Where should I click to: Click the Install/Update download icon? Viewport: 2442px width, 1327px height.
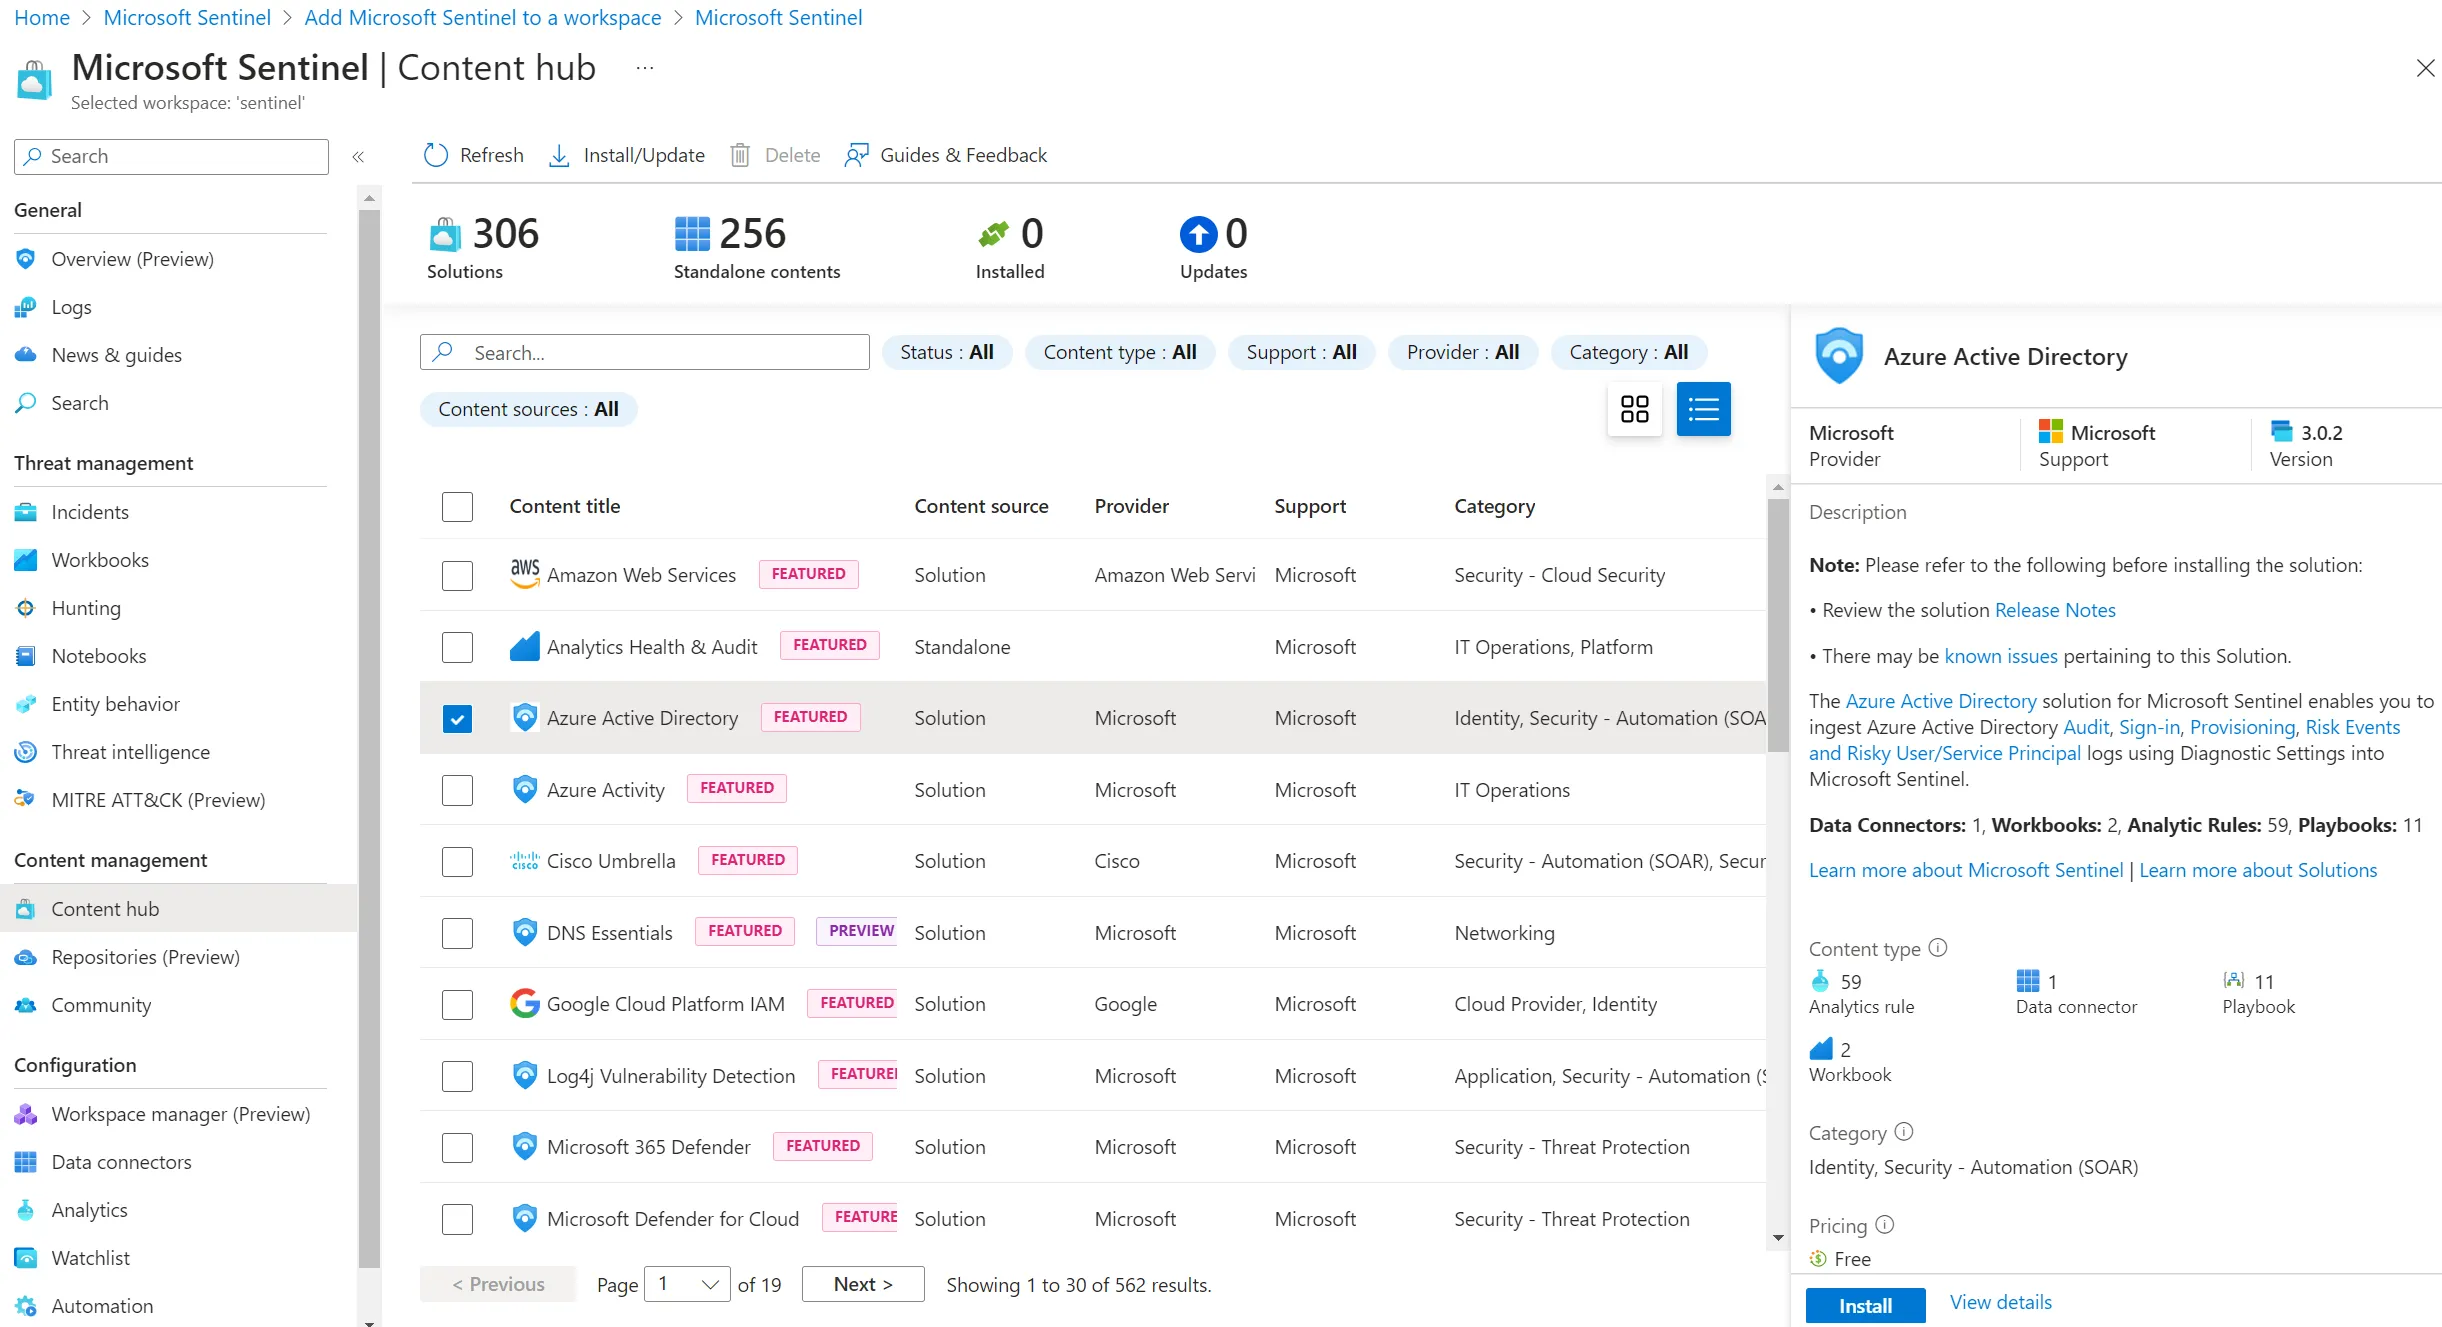click(x=559, y=155)
